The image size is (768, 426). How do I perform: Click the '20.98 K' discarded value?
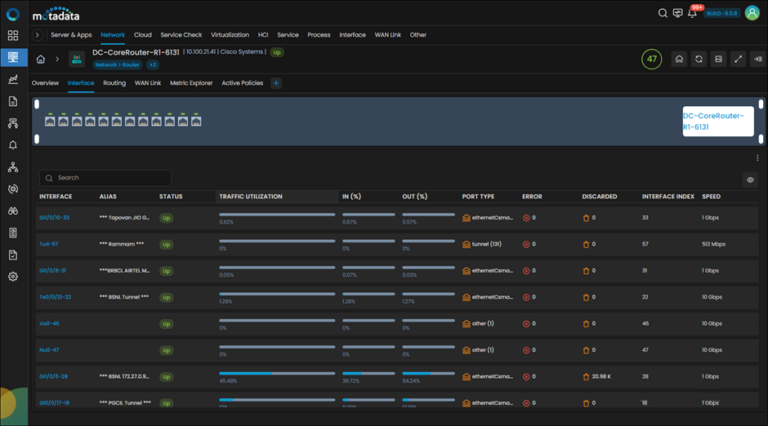(601, 377)
